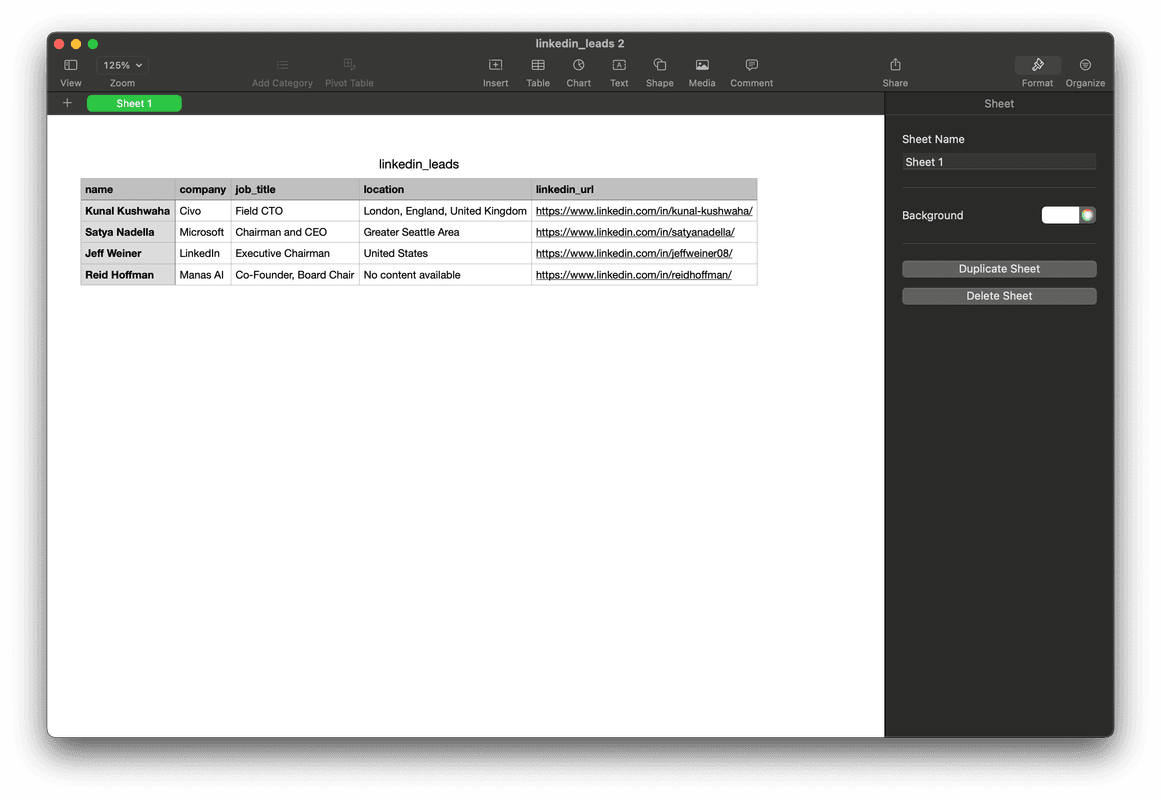Add a Comment from the toolbar

tap(751, 66)
